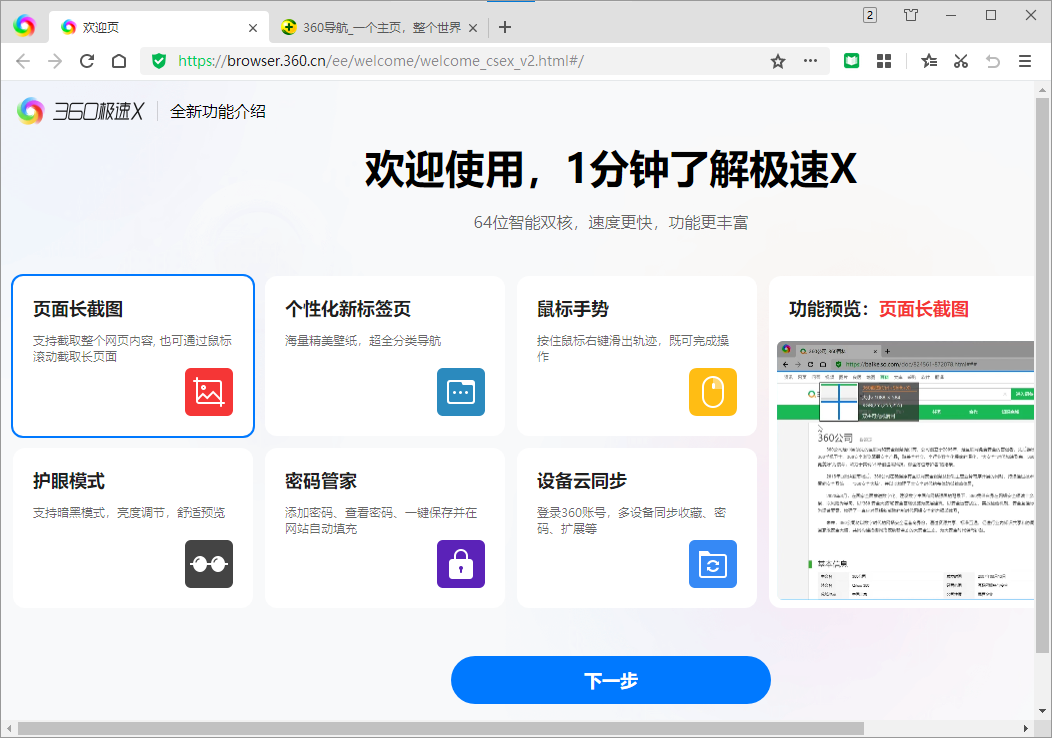Click the blue new tab page icon
This screenshot has width=1052, height=738.
point(461,392)
